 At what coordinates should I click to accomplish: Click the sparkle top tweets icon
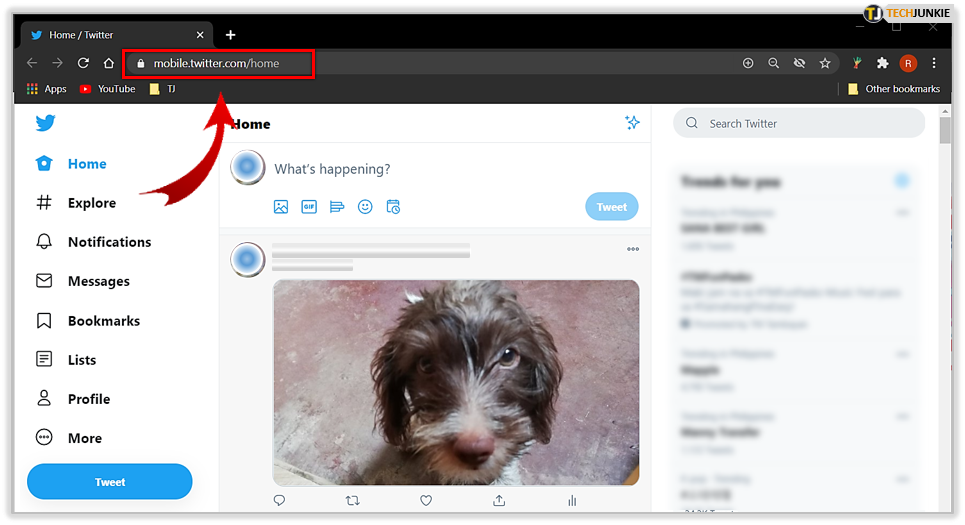click(x=632, y=122)
